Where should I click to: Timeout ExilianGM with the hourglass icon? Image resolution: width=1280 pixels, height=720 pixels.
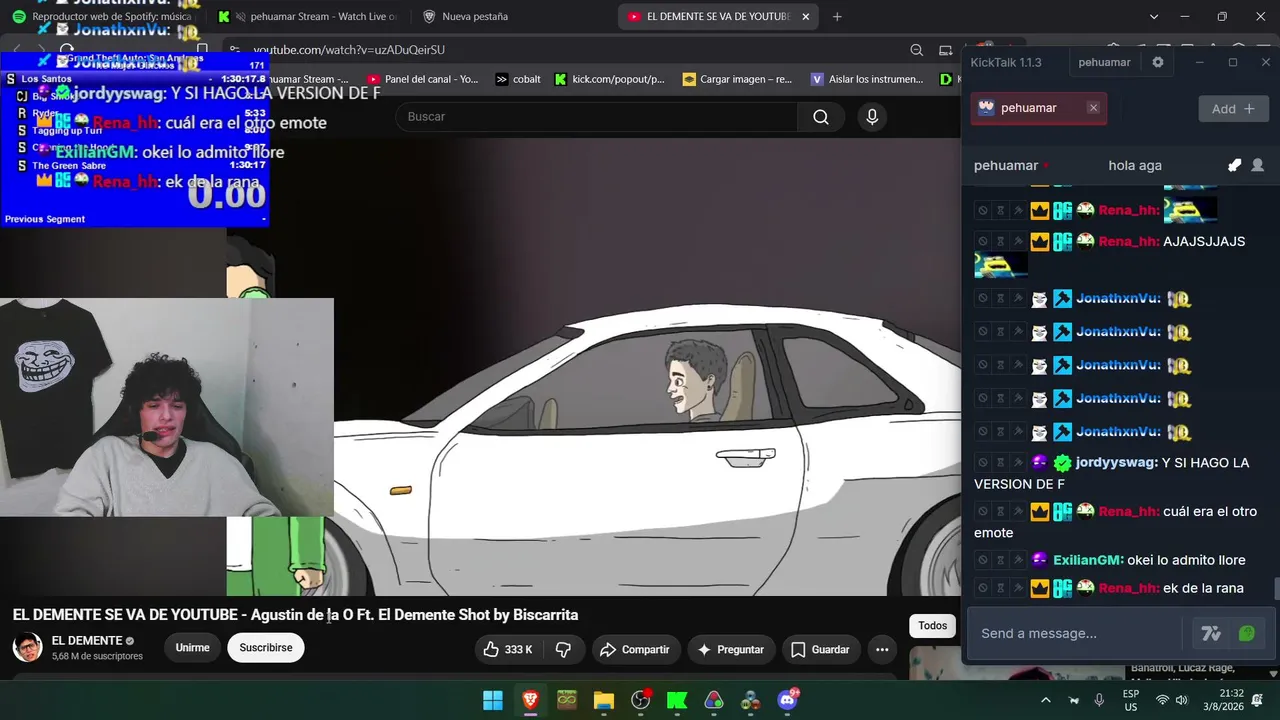click(x=1000, y=560)
